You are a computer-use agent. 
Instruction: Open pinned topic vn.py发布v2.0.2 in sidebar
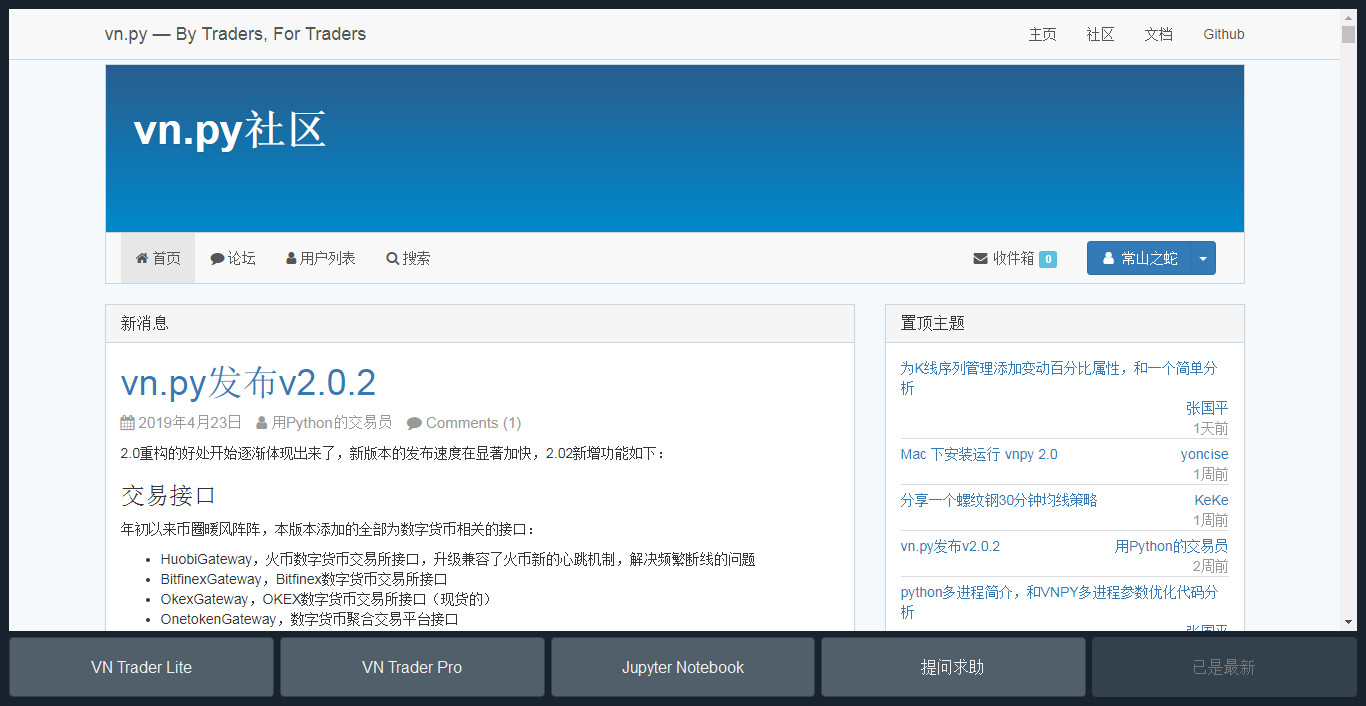click(950, 546)
